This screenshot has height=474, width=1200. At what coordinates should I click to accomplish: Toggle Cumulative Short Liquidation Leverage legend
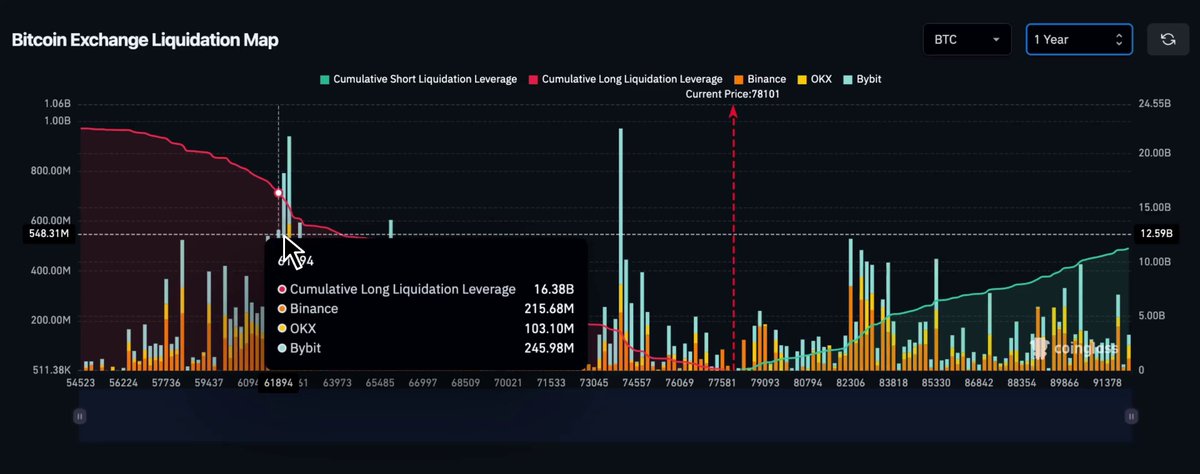[418, 78]
